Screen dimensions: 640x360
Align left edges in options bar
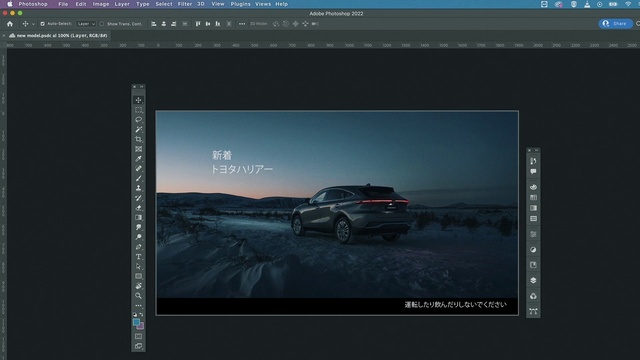[154, 24]
